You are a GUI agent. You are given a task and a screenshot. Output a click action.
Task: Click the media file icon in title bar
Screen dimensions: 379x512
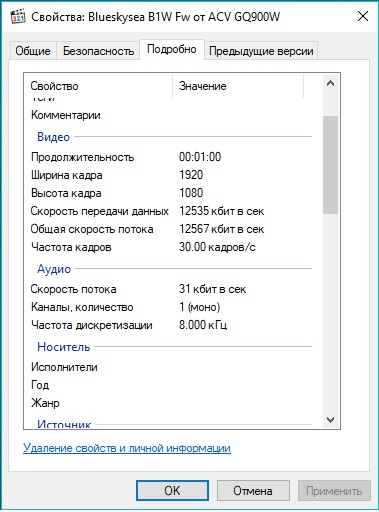[x=18, y=16]
